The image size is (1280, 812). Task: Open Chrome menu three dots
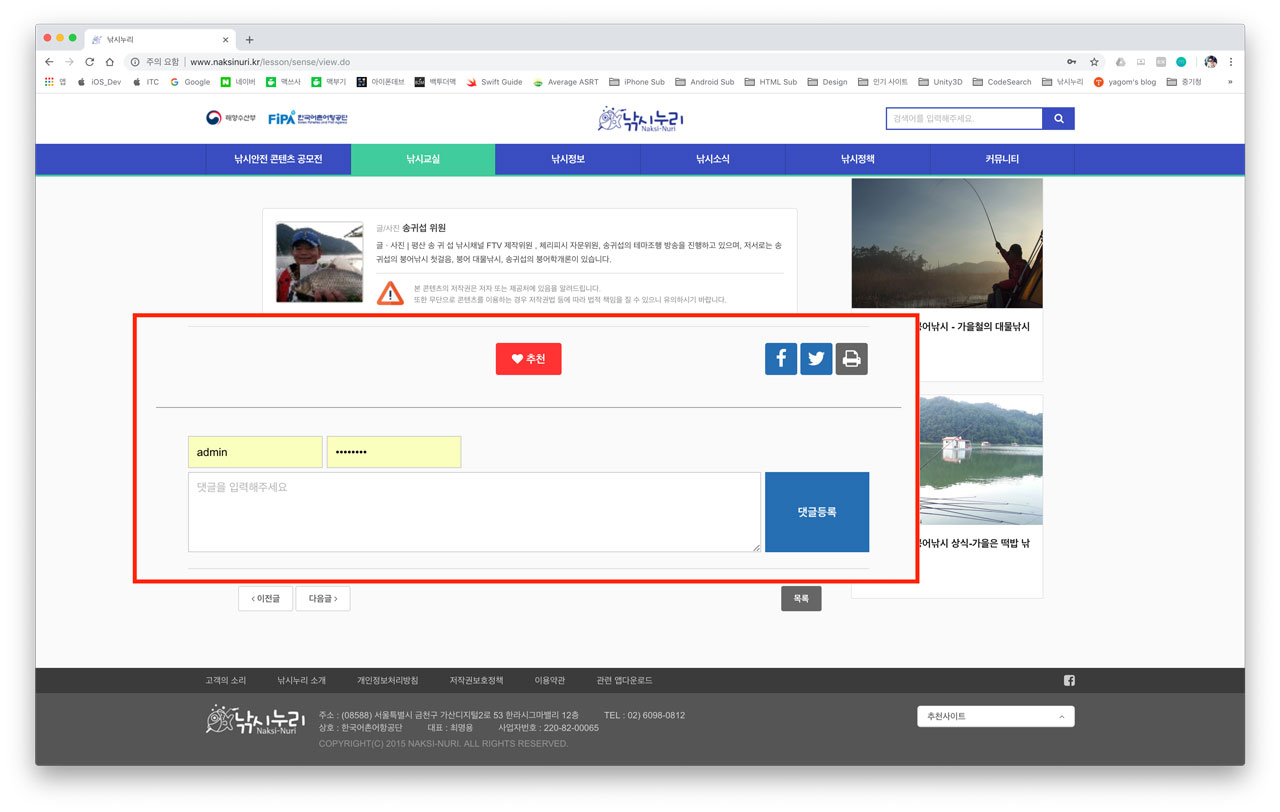point(1231,62)
